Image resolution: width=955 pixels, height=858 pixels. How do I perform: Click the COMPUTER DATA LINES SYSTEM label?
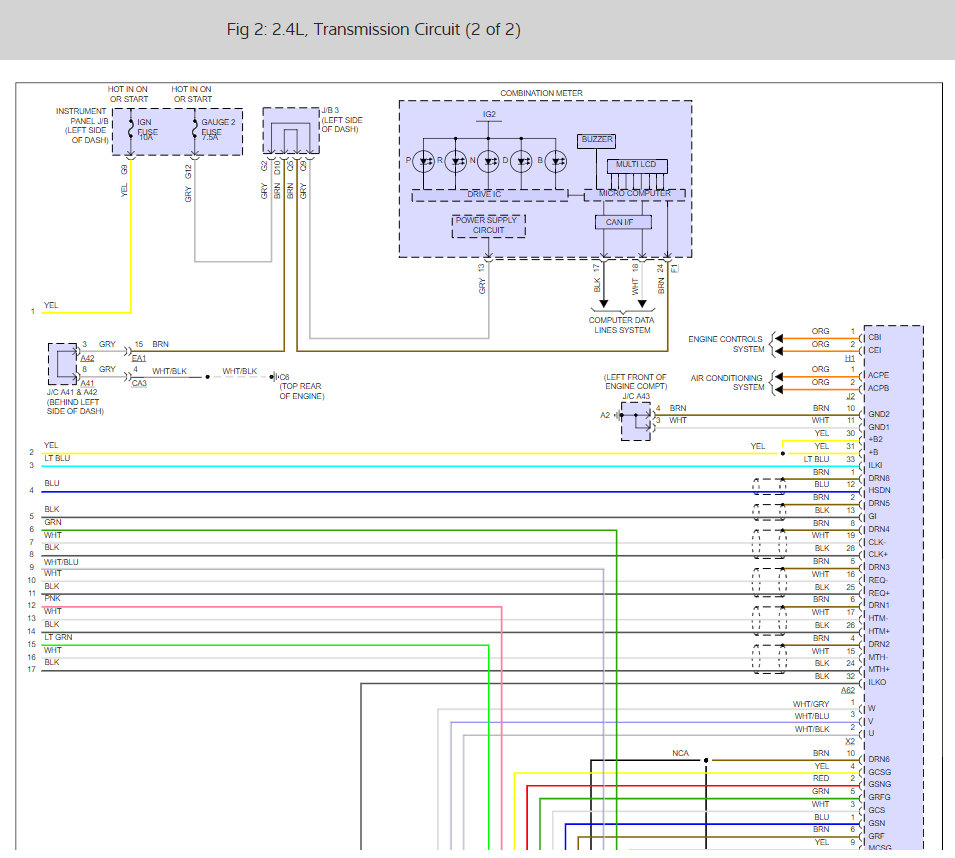click(x=622, y=325)
